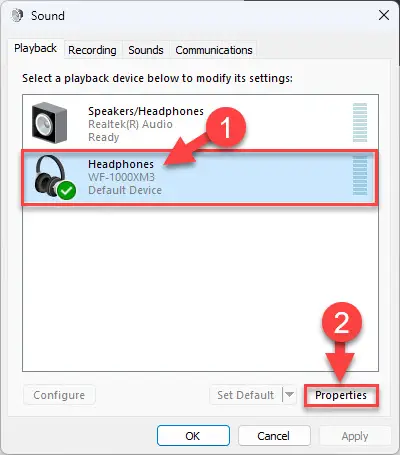This screenshot has height=455, width=400.
Task: Click the green default-device checkmark badge
Action: [x=67, y=190]
